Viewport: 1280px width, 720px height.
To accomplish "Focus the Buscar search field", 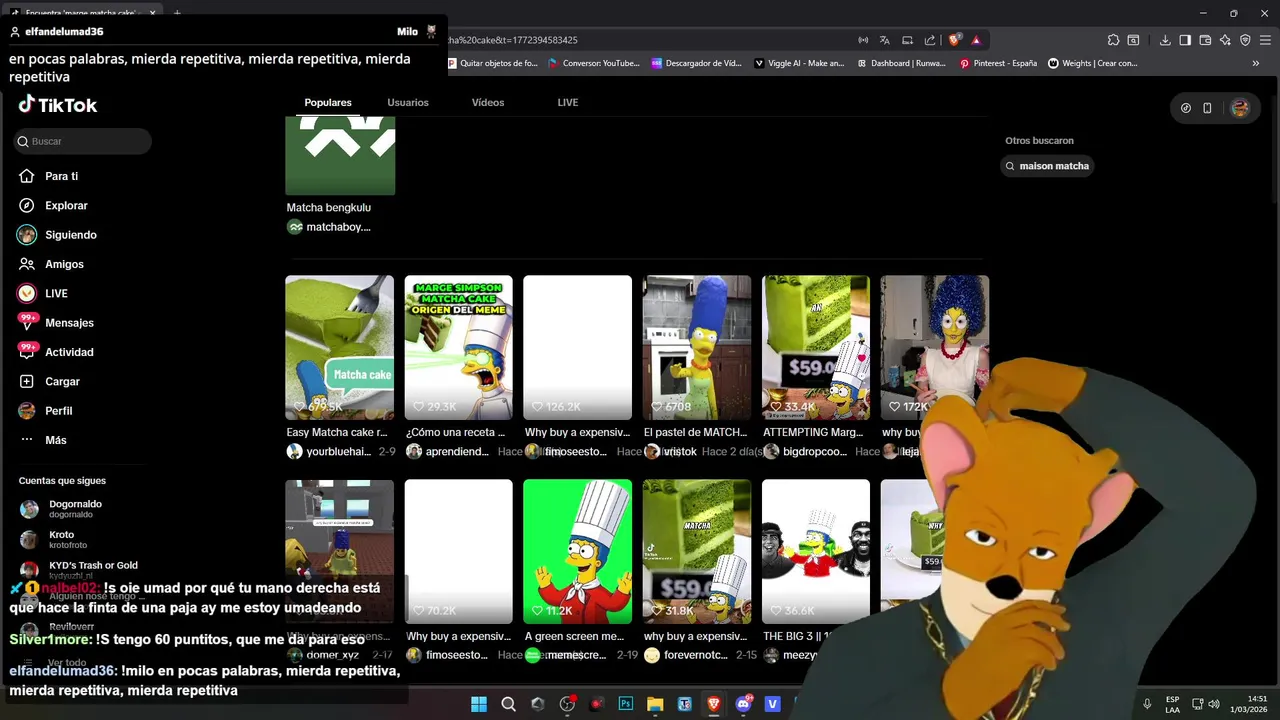I will [82, 141].
